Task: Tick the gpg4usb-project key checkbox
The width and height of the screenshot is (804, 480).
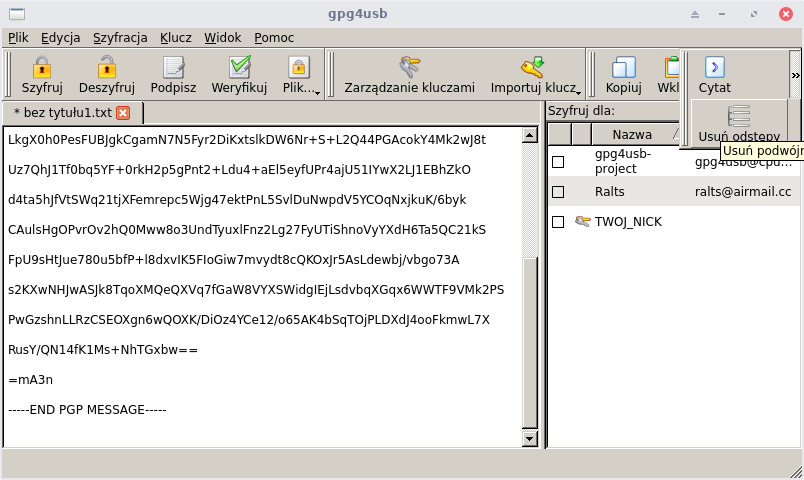Action: [558, 162]
